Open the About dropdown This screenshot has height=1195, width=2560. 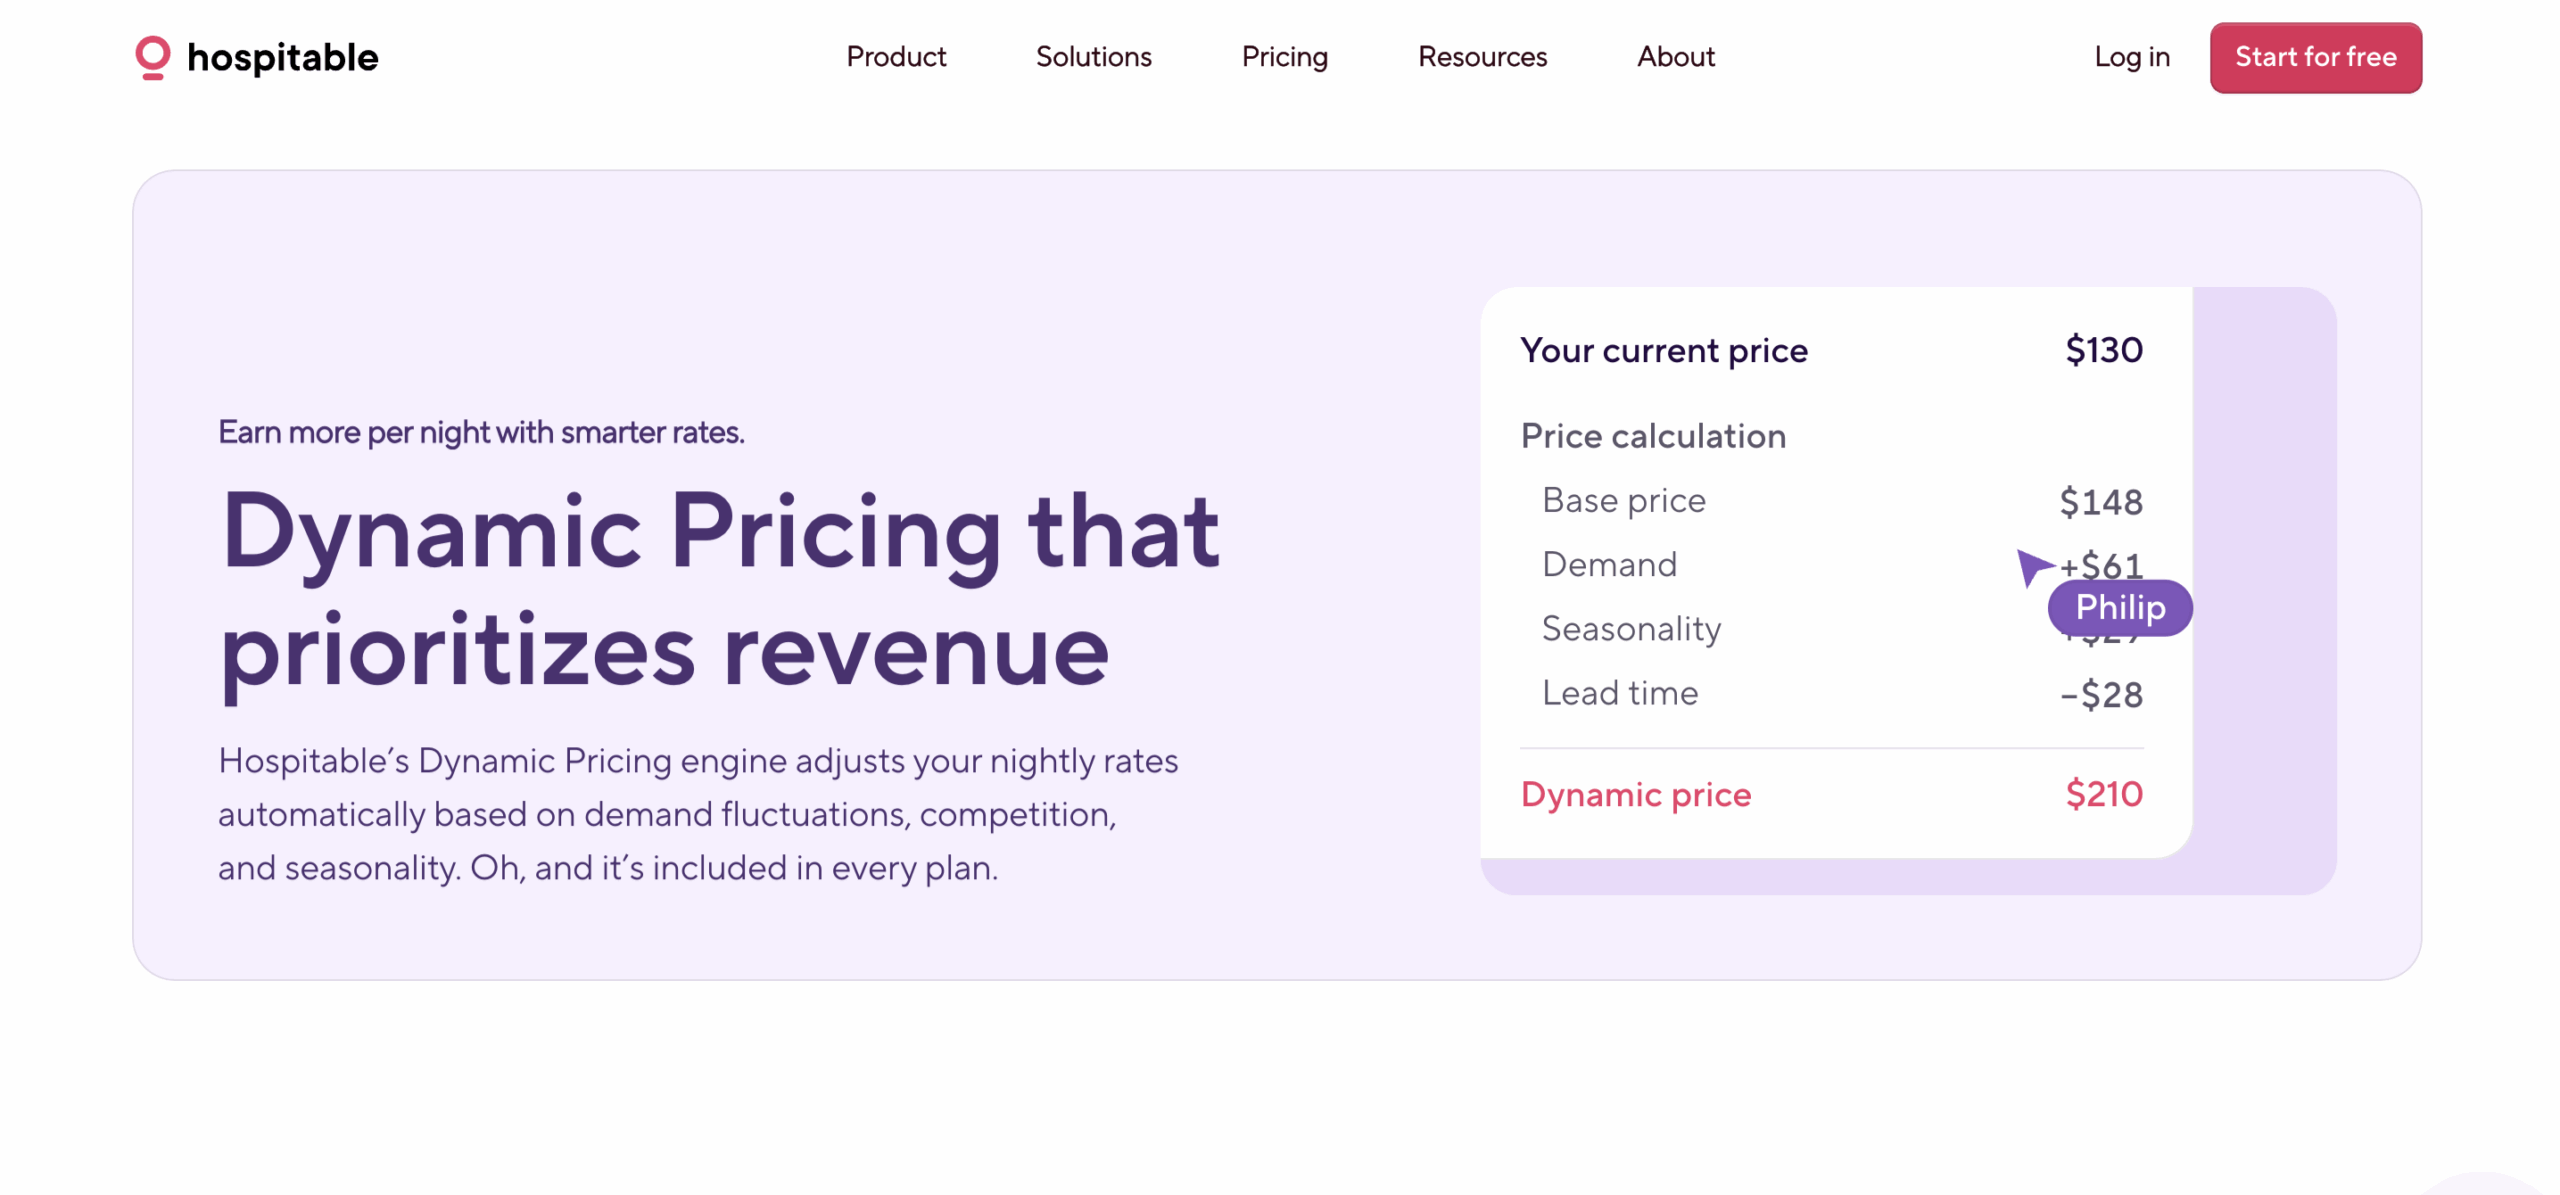(x=1674, y=57)
